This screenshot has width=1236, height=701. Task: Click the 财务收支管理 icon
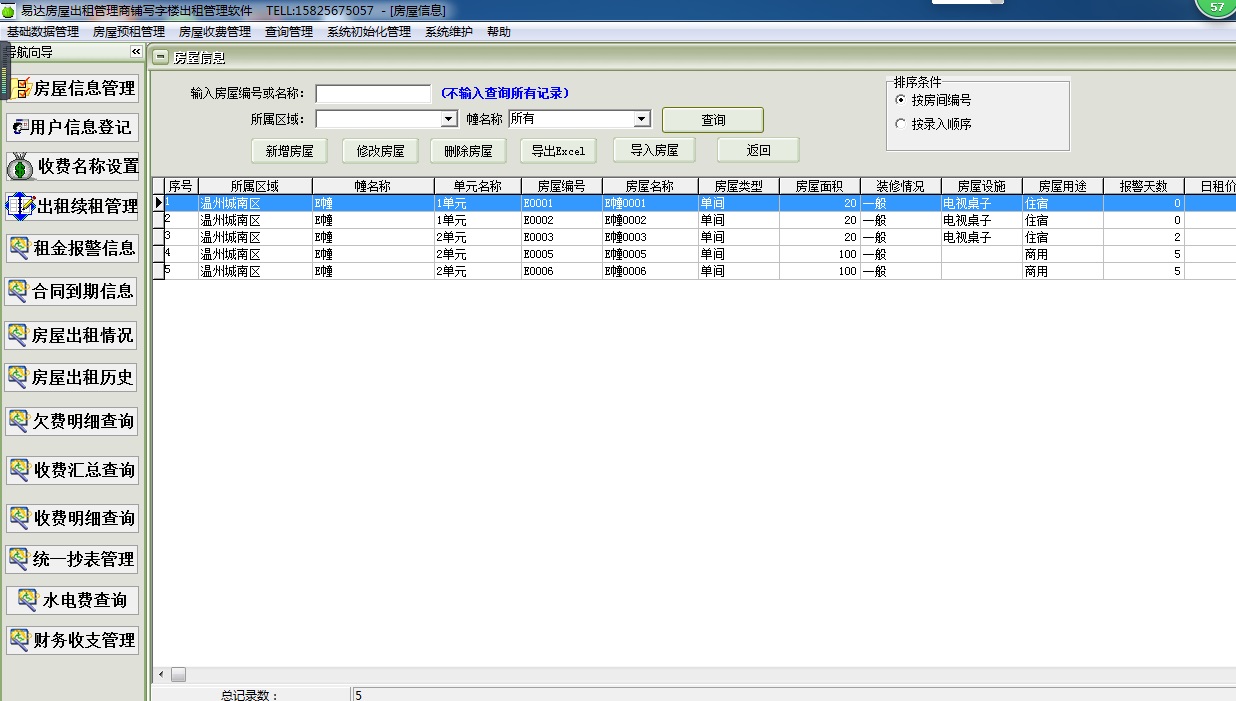[19, 639]
